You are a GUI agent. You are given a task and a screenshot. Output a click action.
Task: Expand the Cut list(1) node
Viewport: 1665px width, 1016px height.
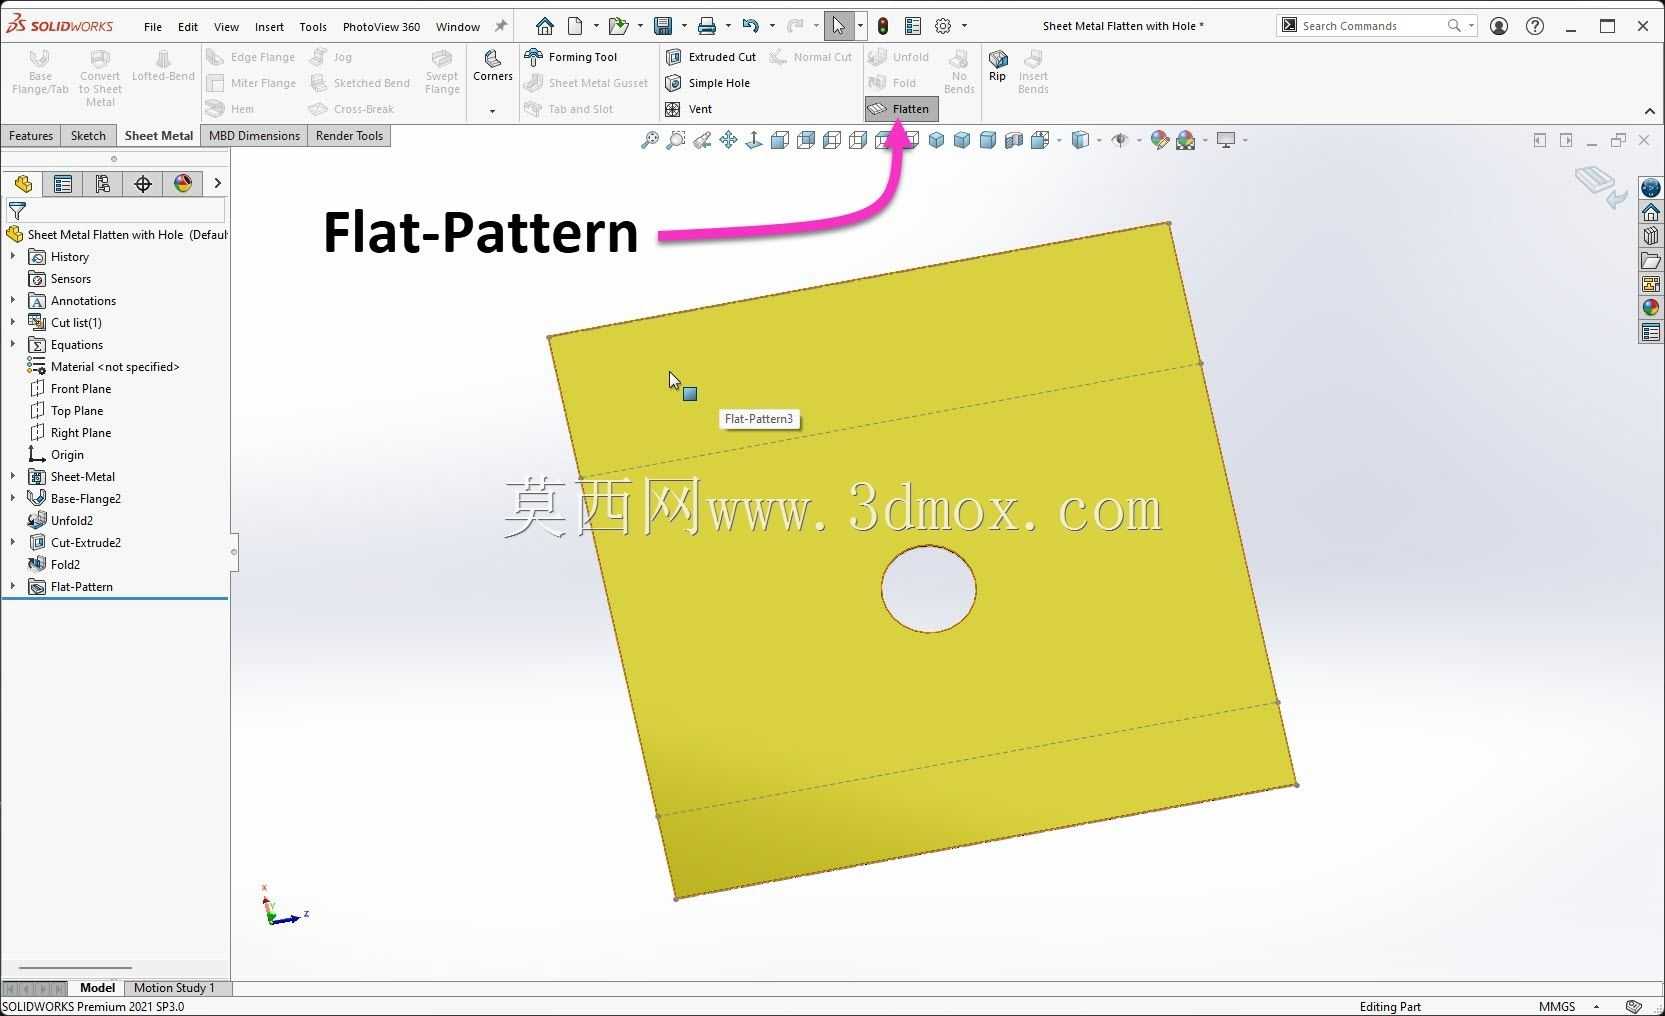pyautogui.click(x=13, y=323)
